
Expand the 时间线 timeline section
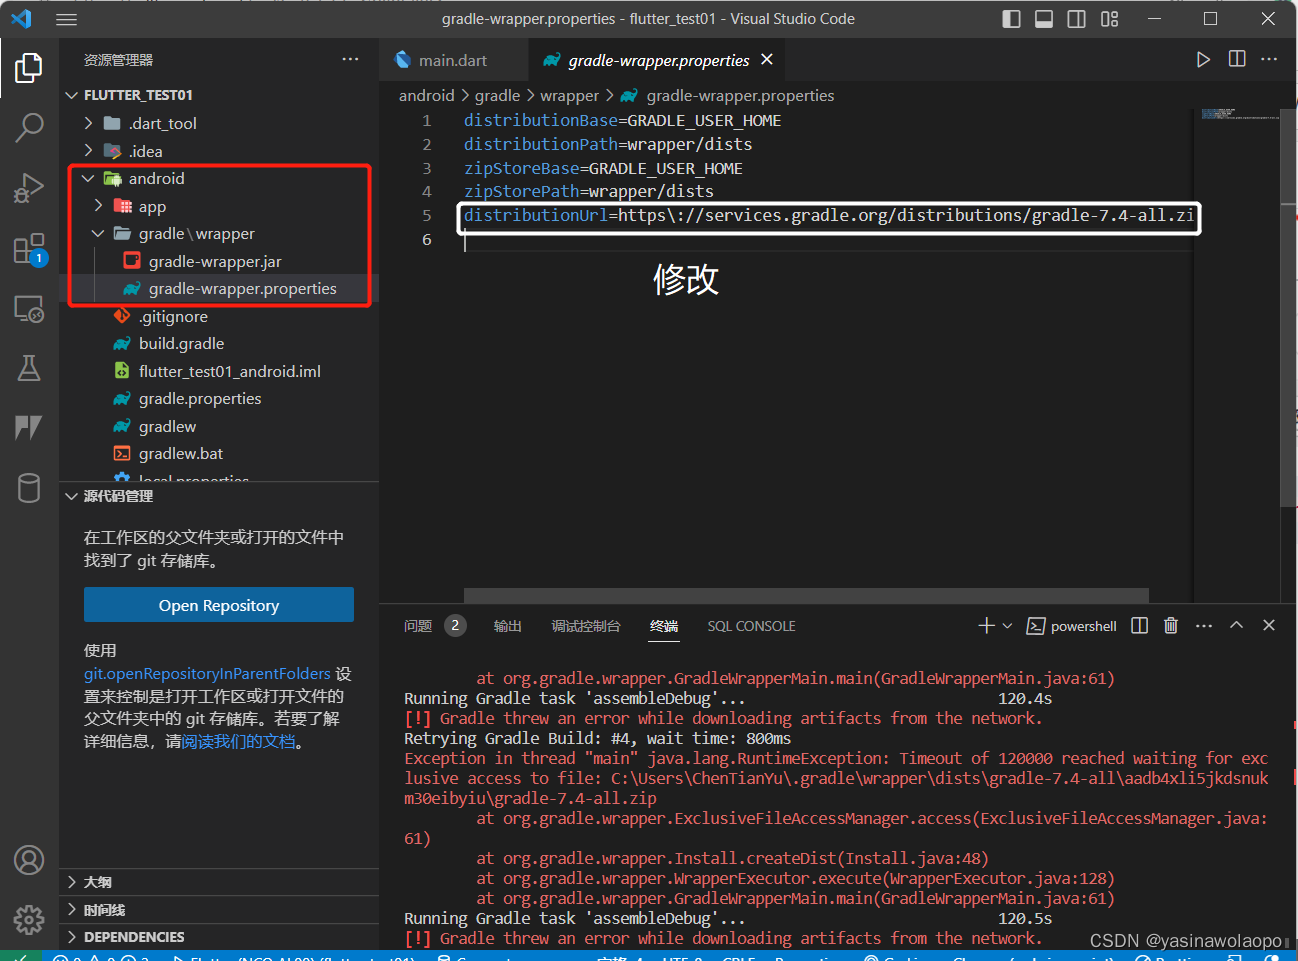72,910
